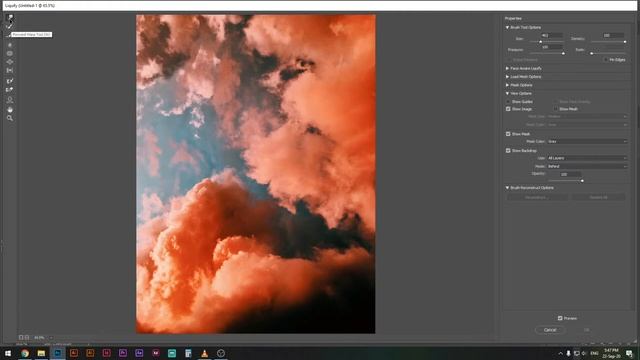Screen dimensions: 640x360
Task: Collapse the Brush Tool Options section
Action: [507, 27]
